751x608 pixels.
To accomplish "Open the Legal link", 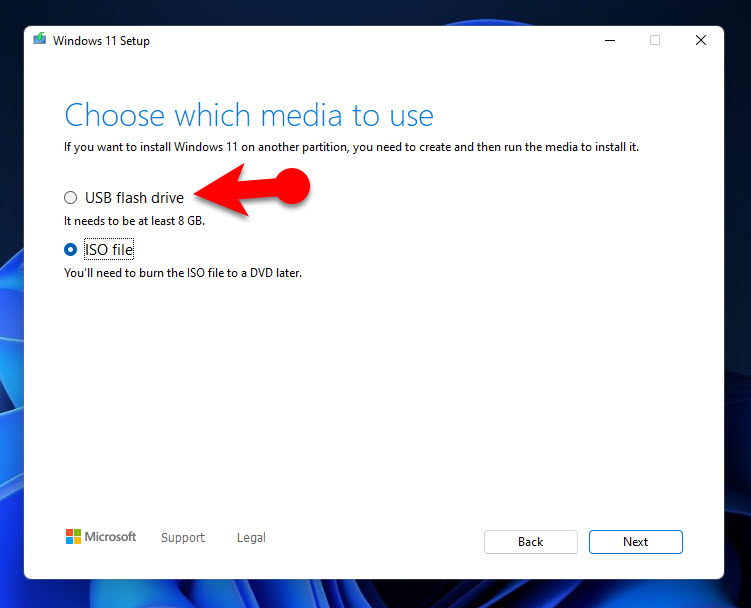I will (x=251, y=538).
